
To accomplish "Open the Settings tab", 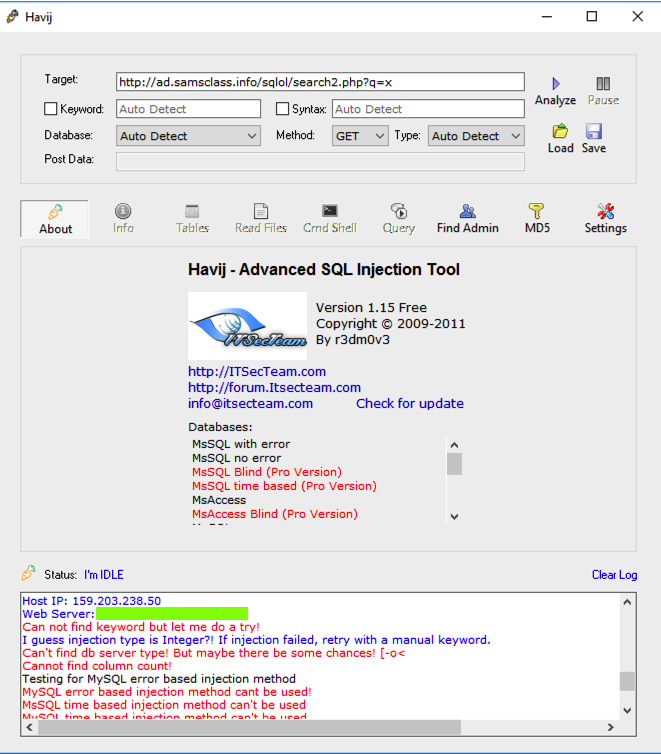I will click(x=605, y=219).
